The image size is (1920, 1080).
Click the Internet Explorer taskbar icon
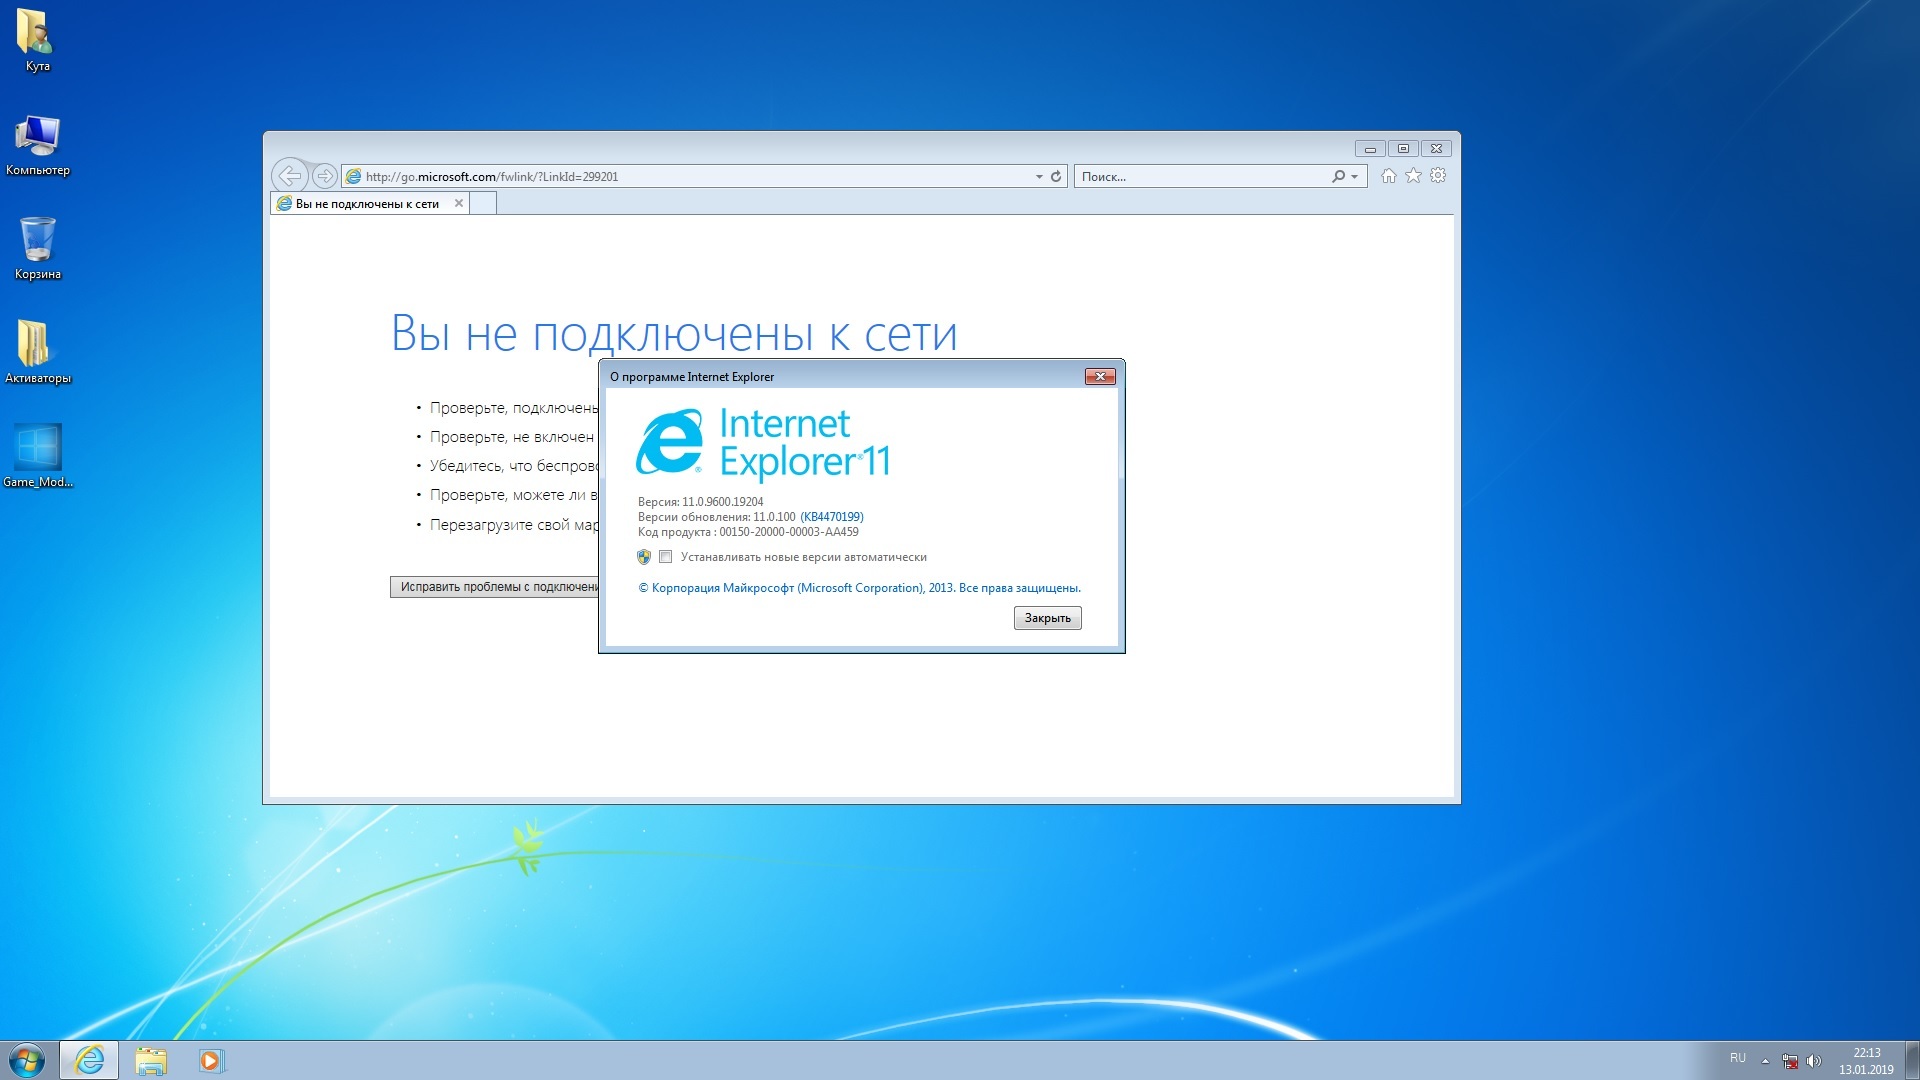pos(89,1060)
